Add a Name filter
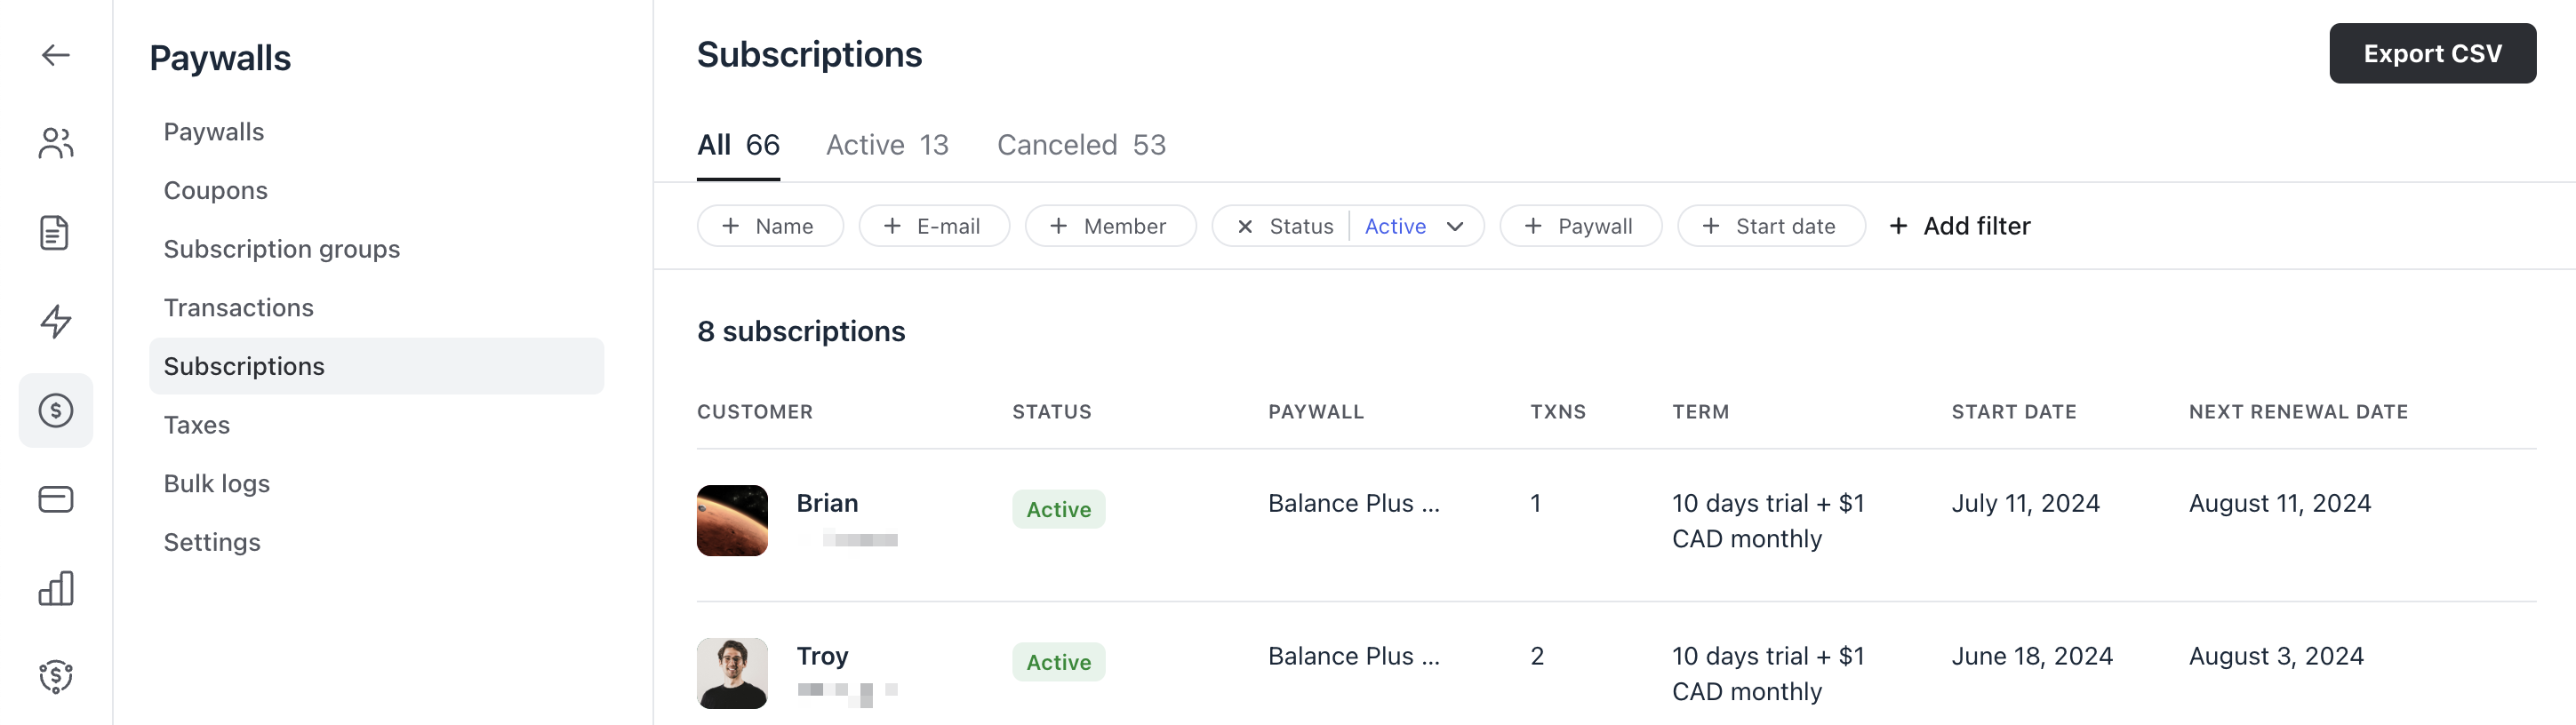Image resolution: width=2576 pixels, height=725 pixels. pos(770,226)
